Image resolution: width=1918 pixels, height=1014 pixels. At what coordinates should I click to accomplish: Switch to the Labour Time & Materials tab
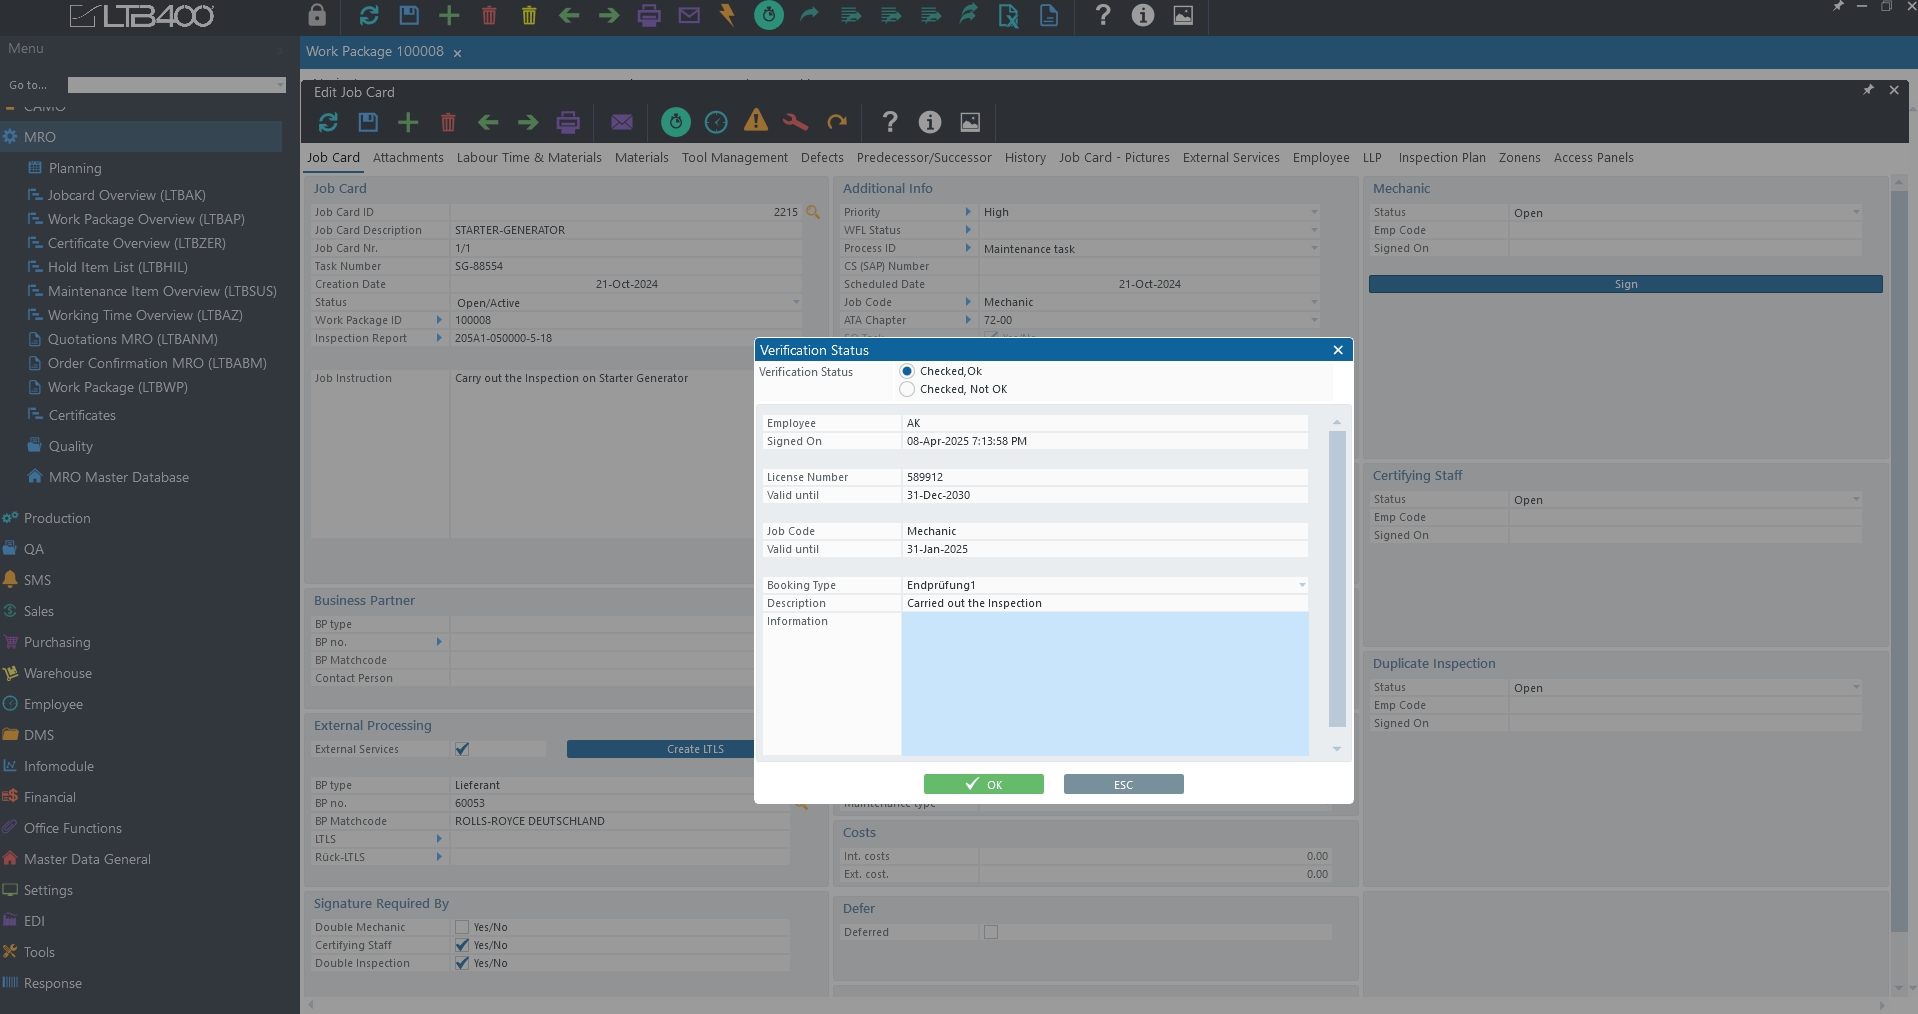529,158
